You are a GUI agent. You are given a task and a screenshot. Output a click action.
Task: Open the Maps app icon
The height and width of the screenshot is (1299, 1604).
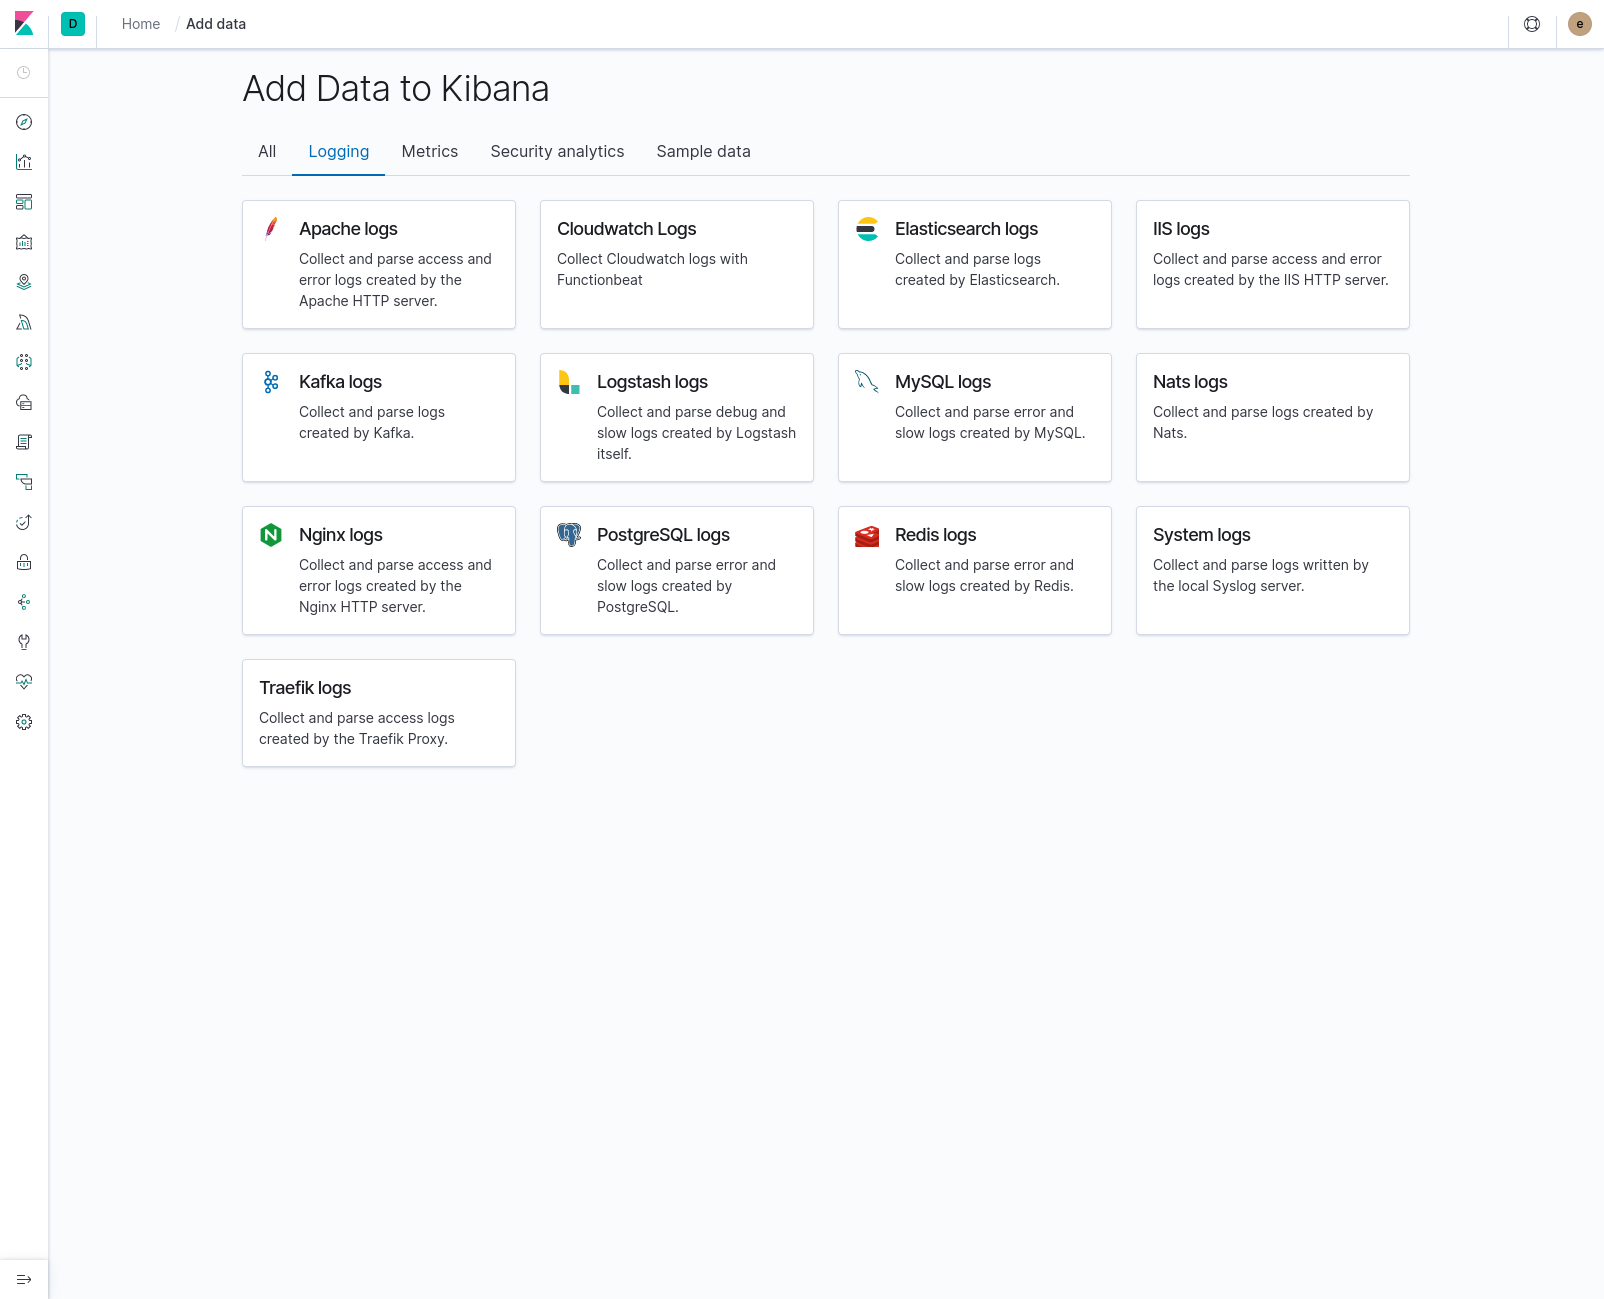click(24, 281)
